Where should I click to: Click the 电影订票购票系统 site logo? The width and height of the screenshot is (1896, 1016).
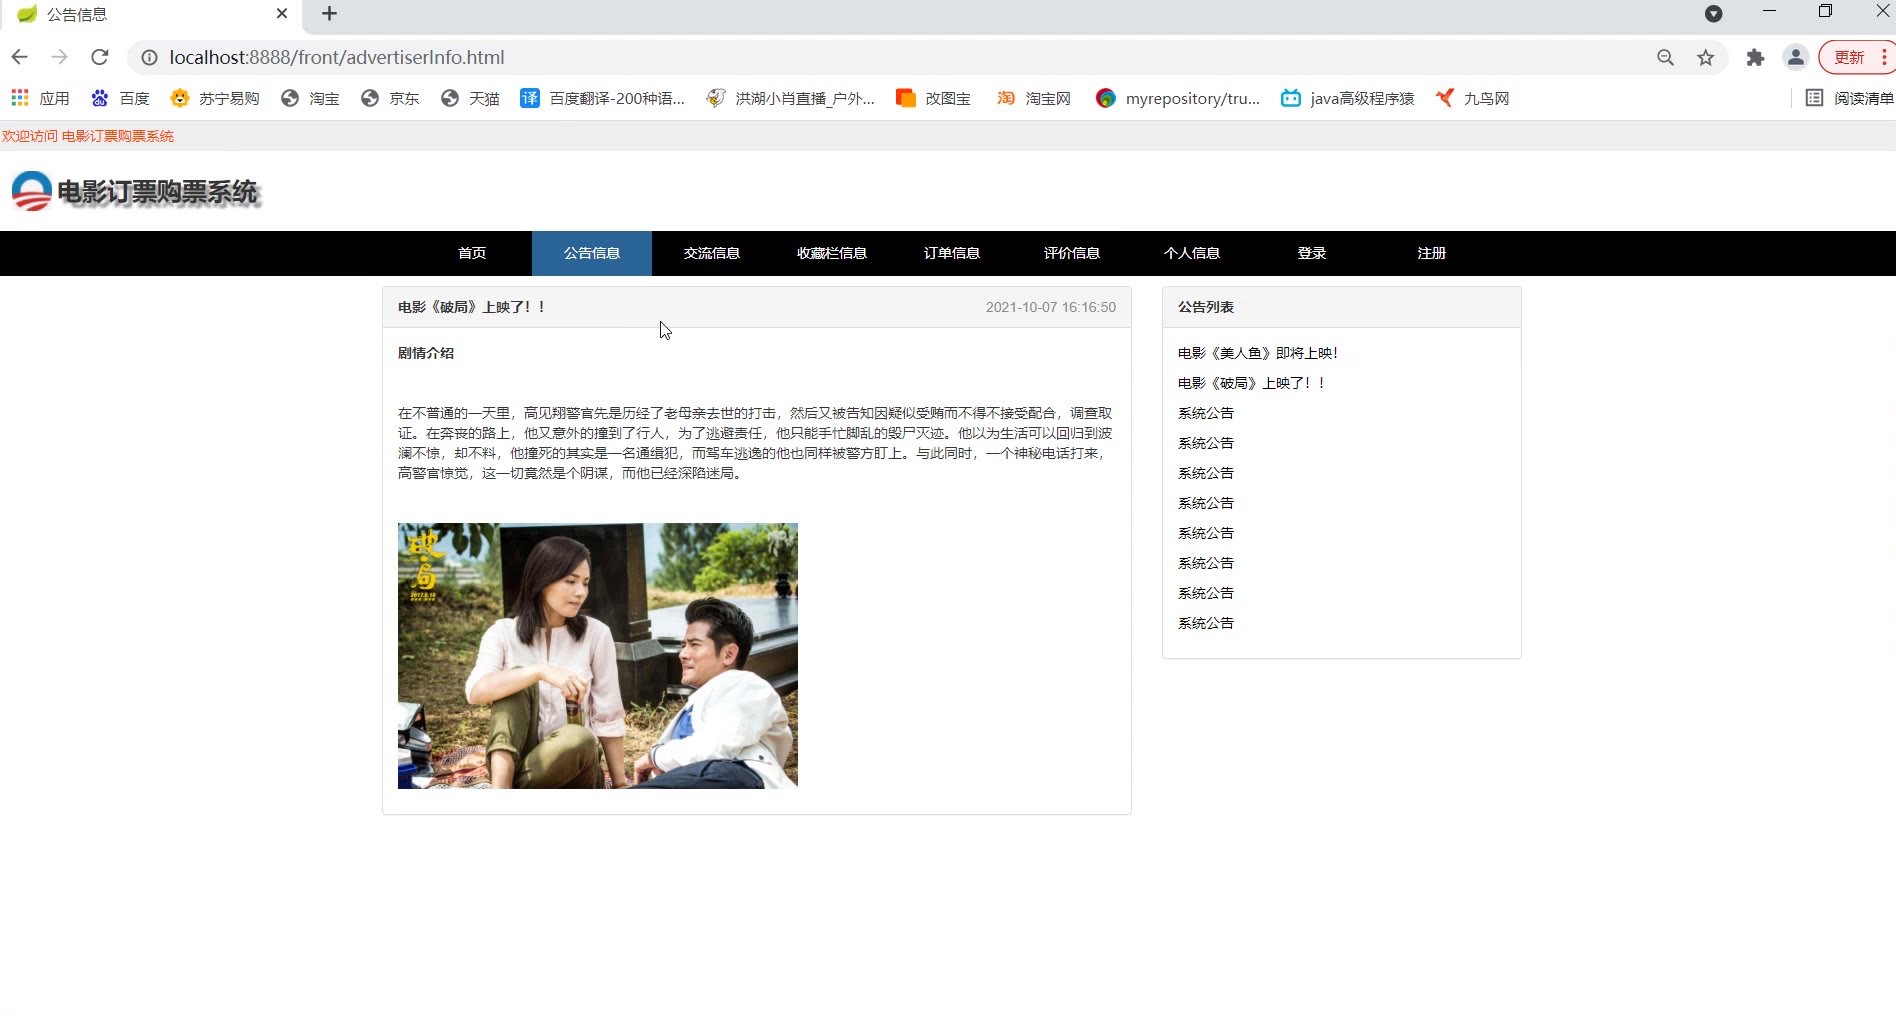pyautogui.click(x=135, y=191)
